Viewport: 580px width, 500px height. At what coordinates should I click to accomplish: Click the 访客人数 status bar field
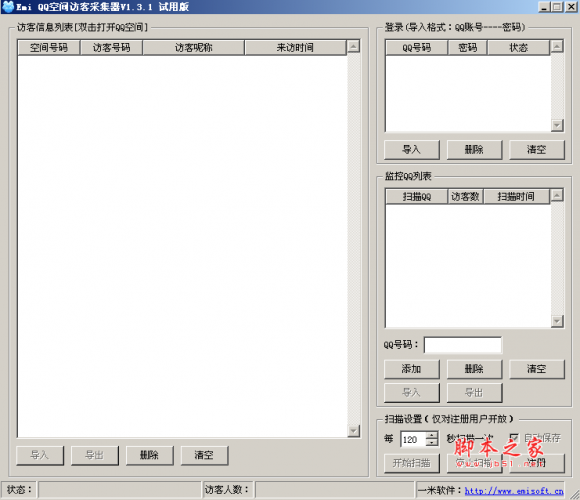tap(334, 490)
